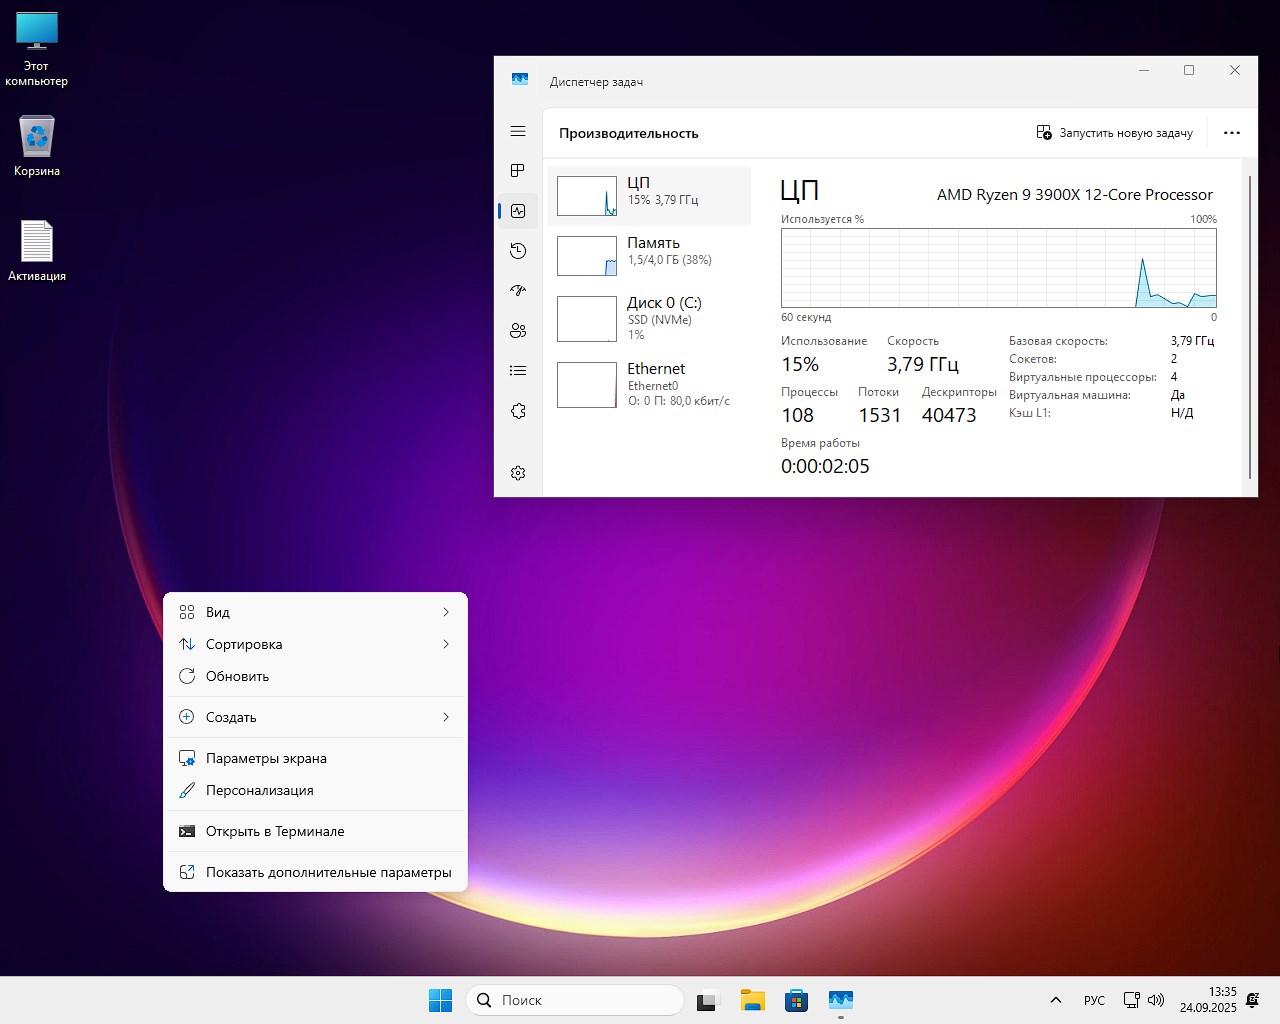The image size is (1280, 1024).
Task: Open the Processes page icon in sidebar
Action: (518, 171)
